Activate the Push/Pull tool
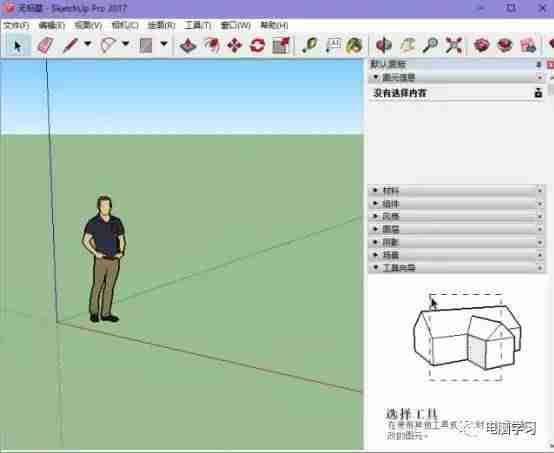Viewport: 554px width, 453px height. click(188, 45)
